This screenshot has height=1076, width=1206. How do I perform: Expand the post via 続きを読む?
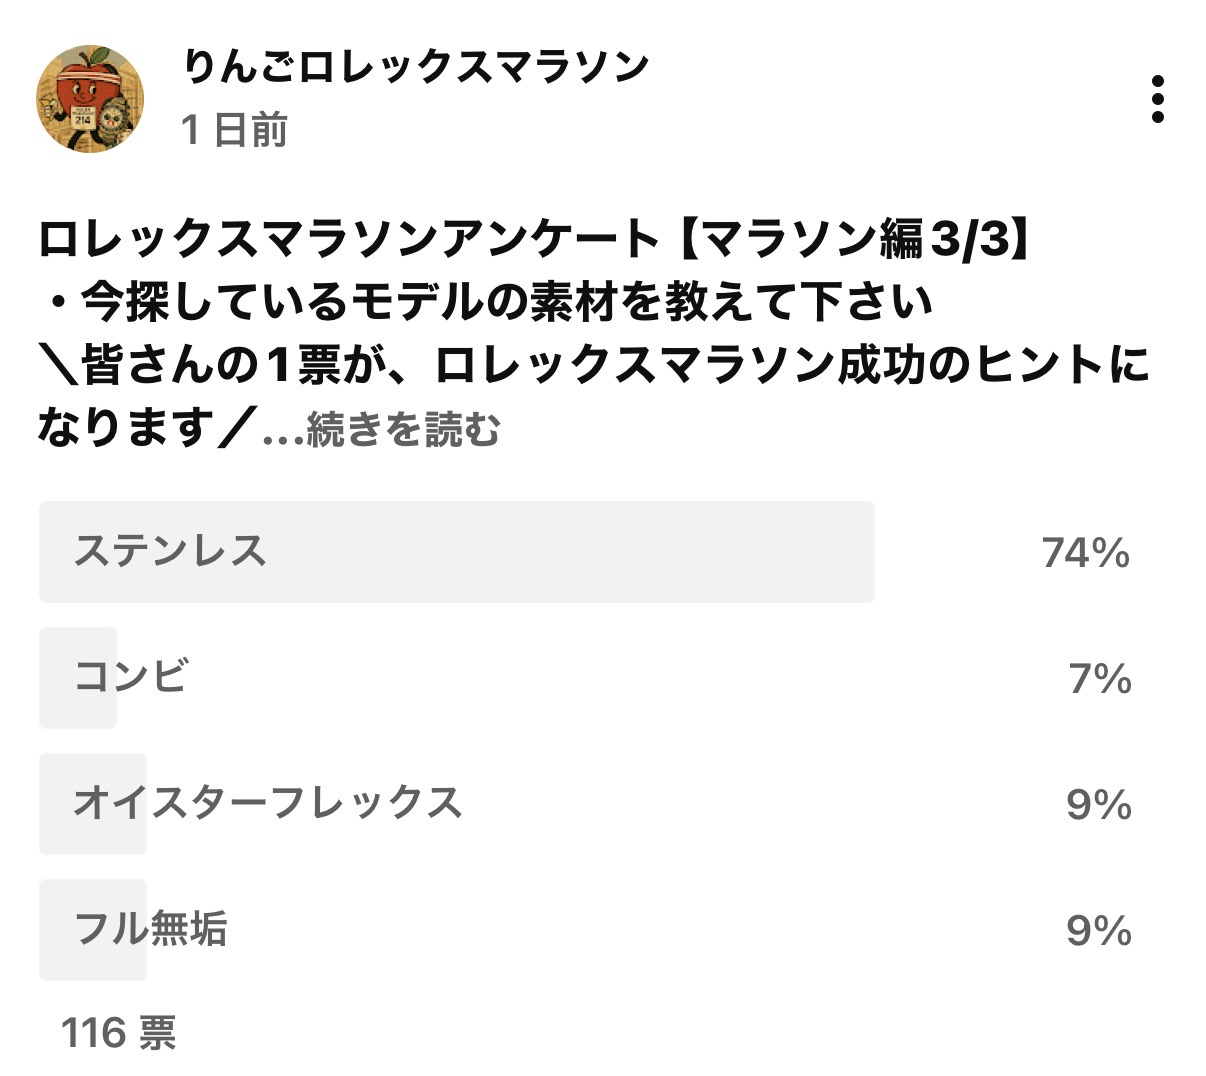[402, 430]
